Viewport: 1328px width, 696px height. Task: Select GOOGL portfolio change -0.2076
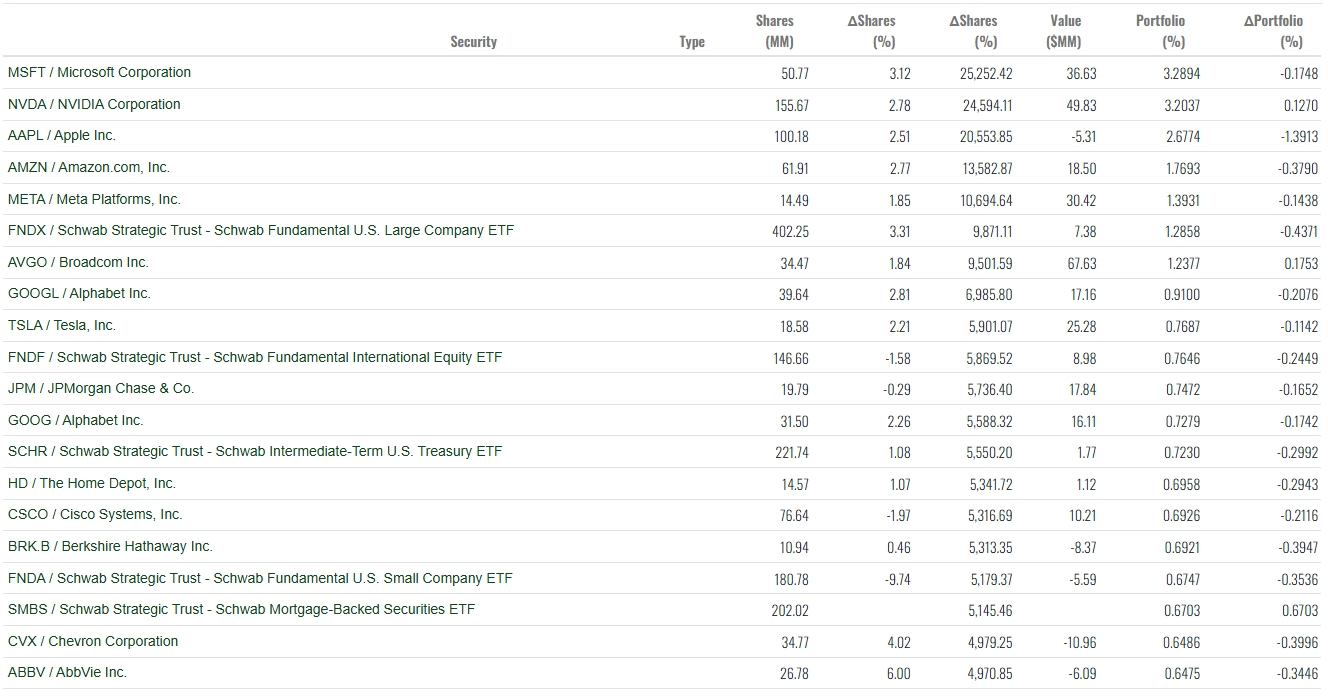[1298, 295]
